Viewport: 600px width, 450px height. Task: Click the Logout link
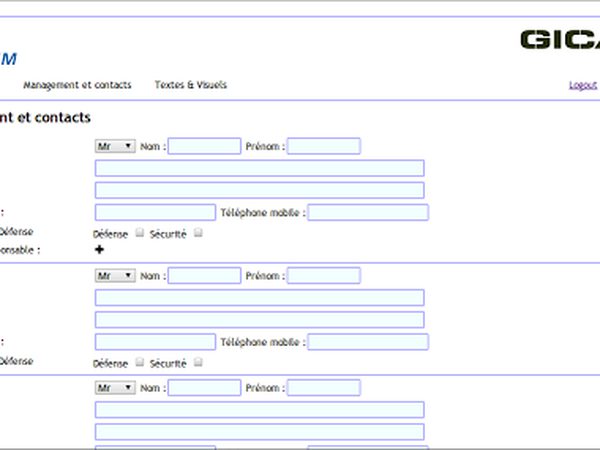pos(583,85)
